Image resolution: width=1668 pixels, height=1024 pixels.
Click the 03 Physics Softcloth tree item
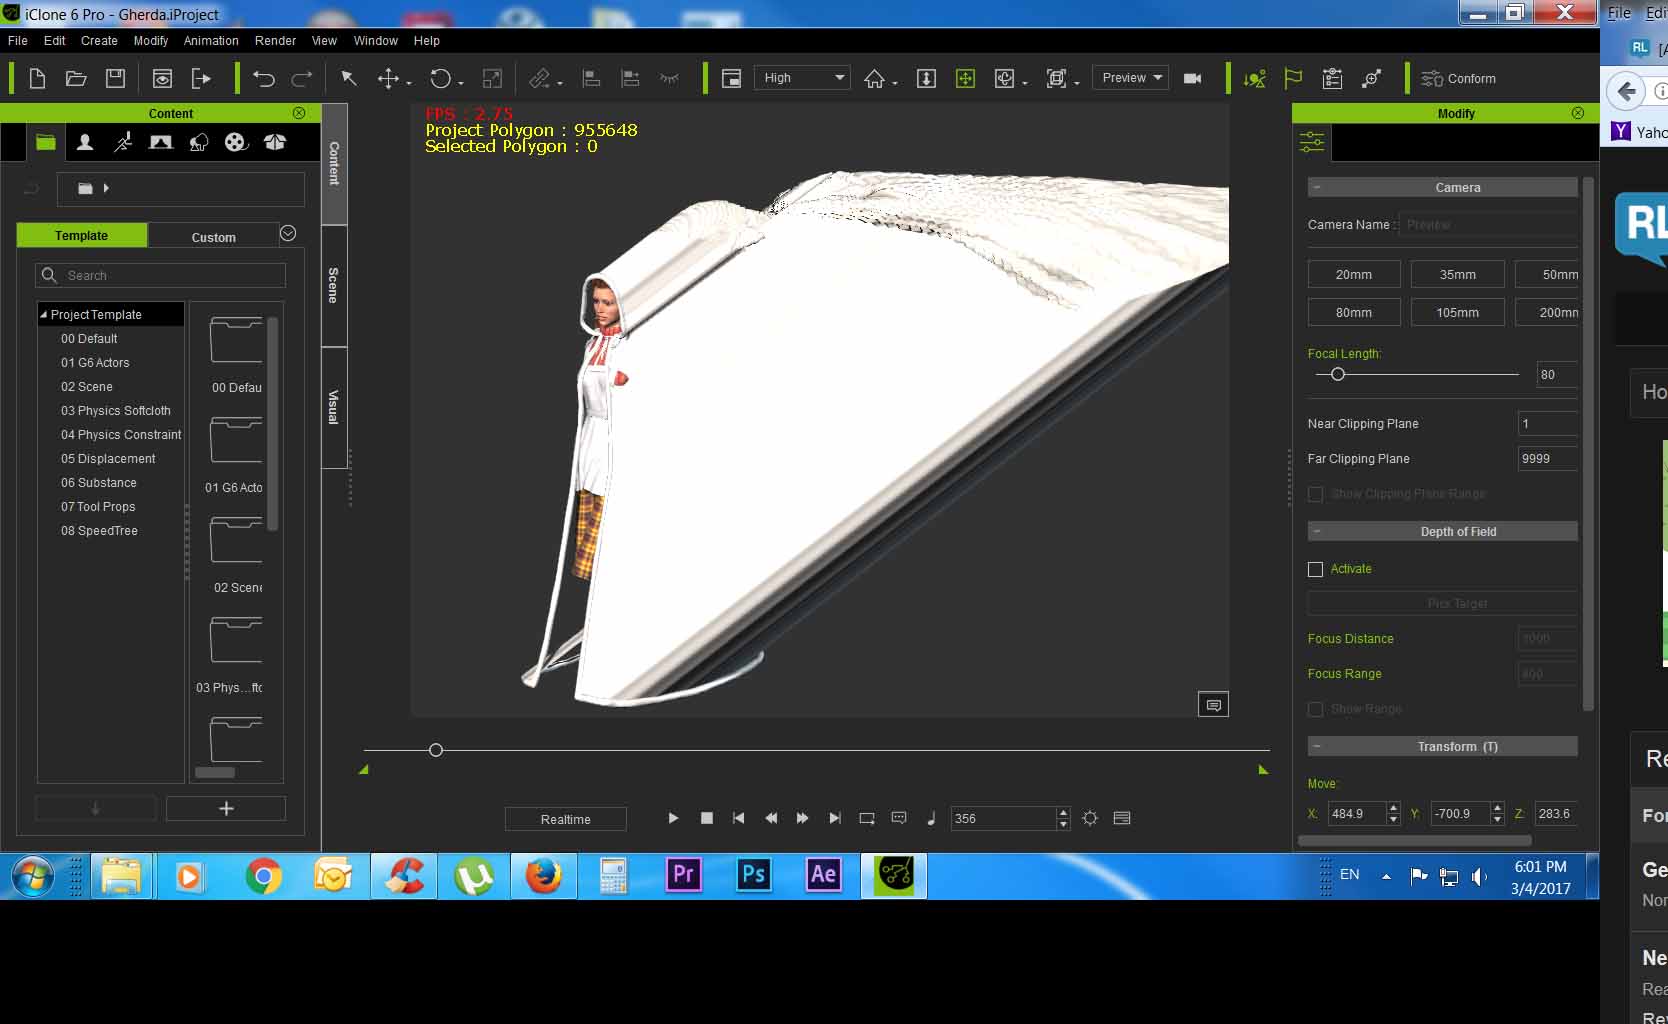[x=116, y=411]
